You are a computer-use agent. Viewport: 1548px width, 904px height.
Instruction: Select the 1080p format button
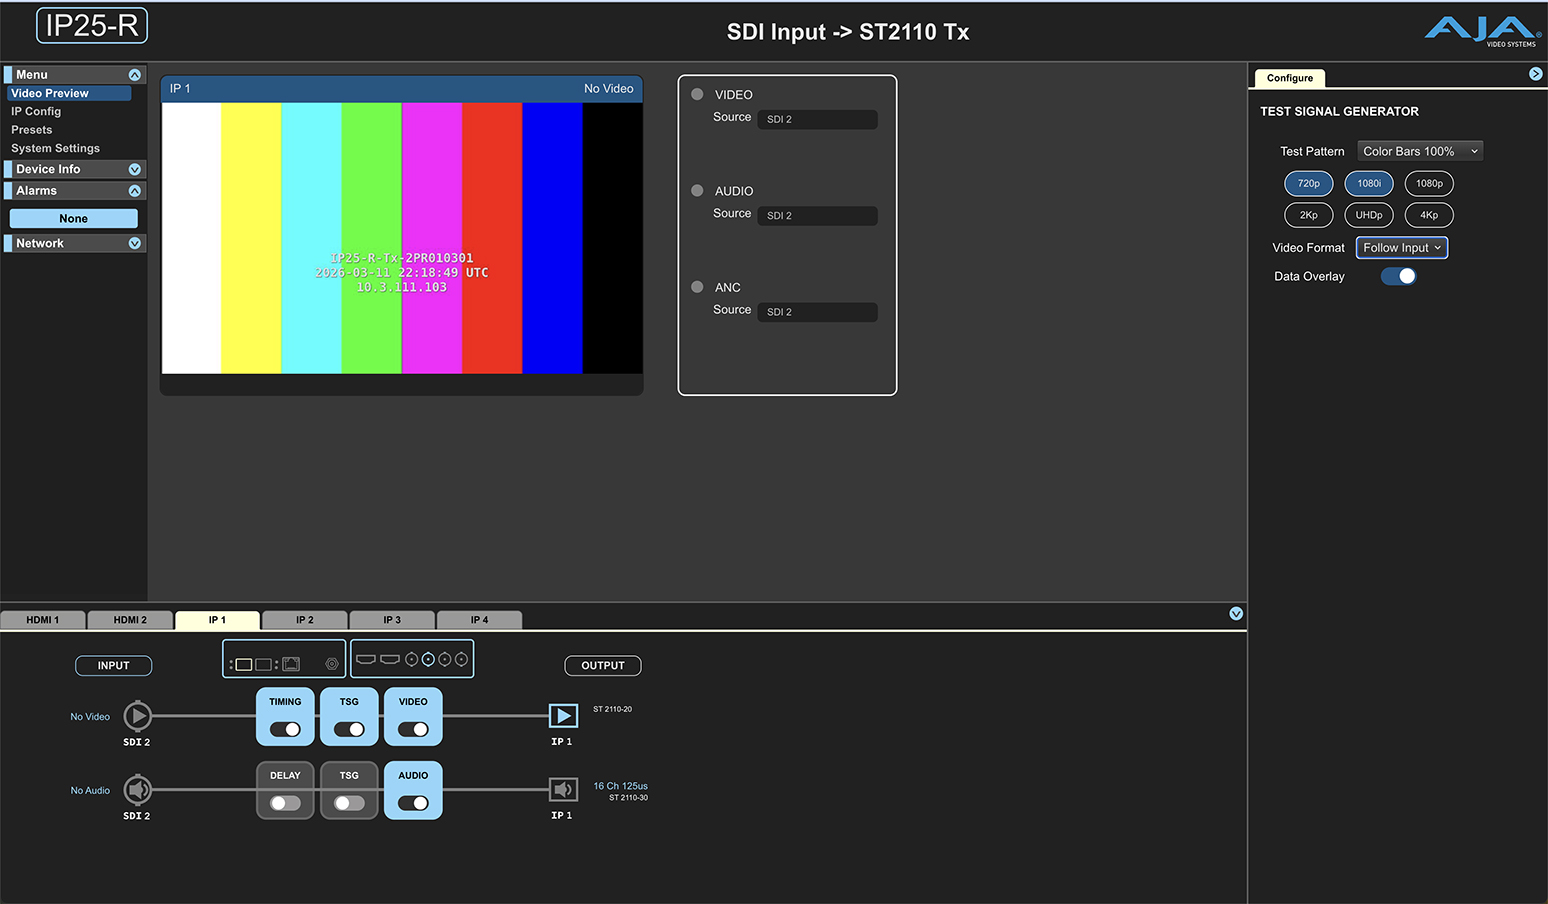pos(1428,184)
